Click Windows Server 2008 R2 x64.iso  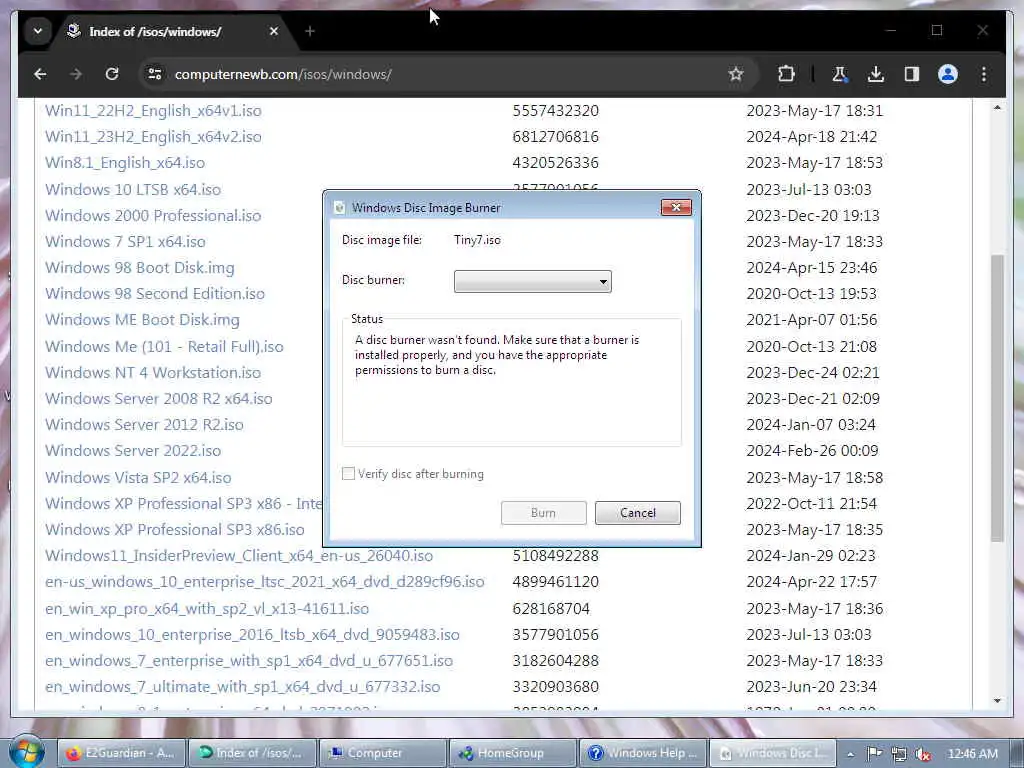[159, 398]
